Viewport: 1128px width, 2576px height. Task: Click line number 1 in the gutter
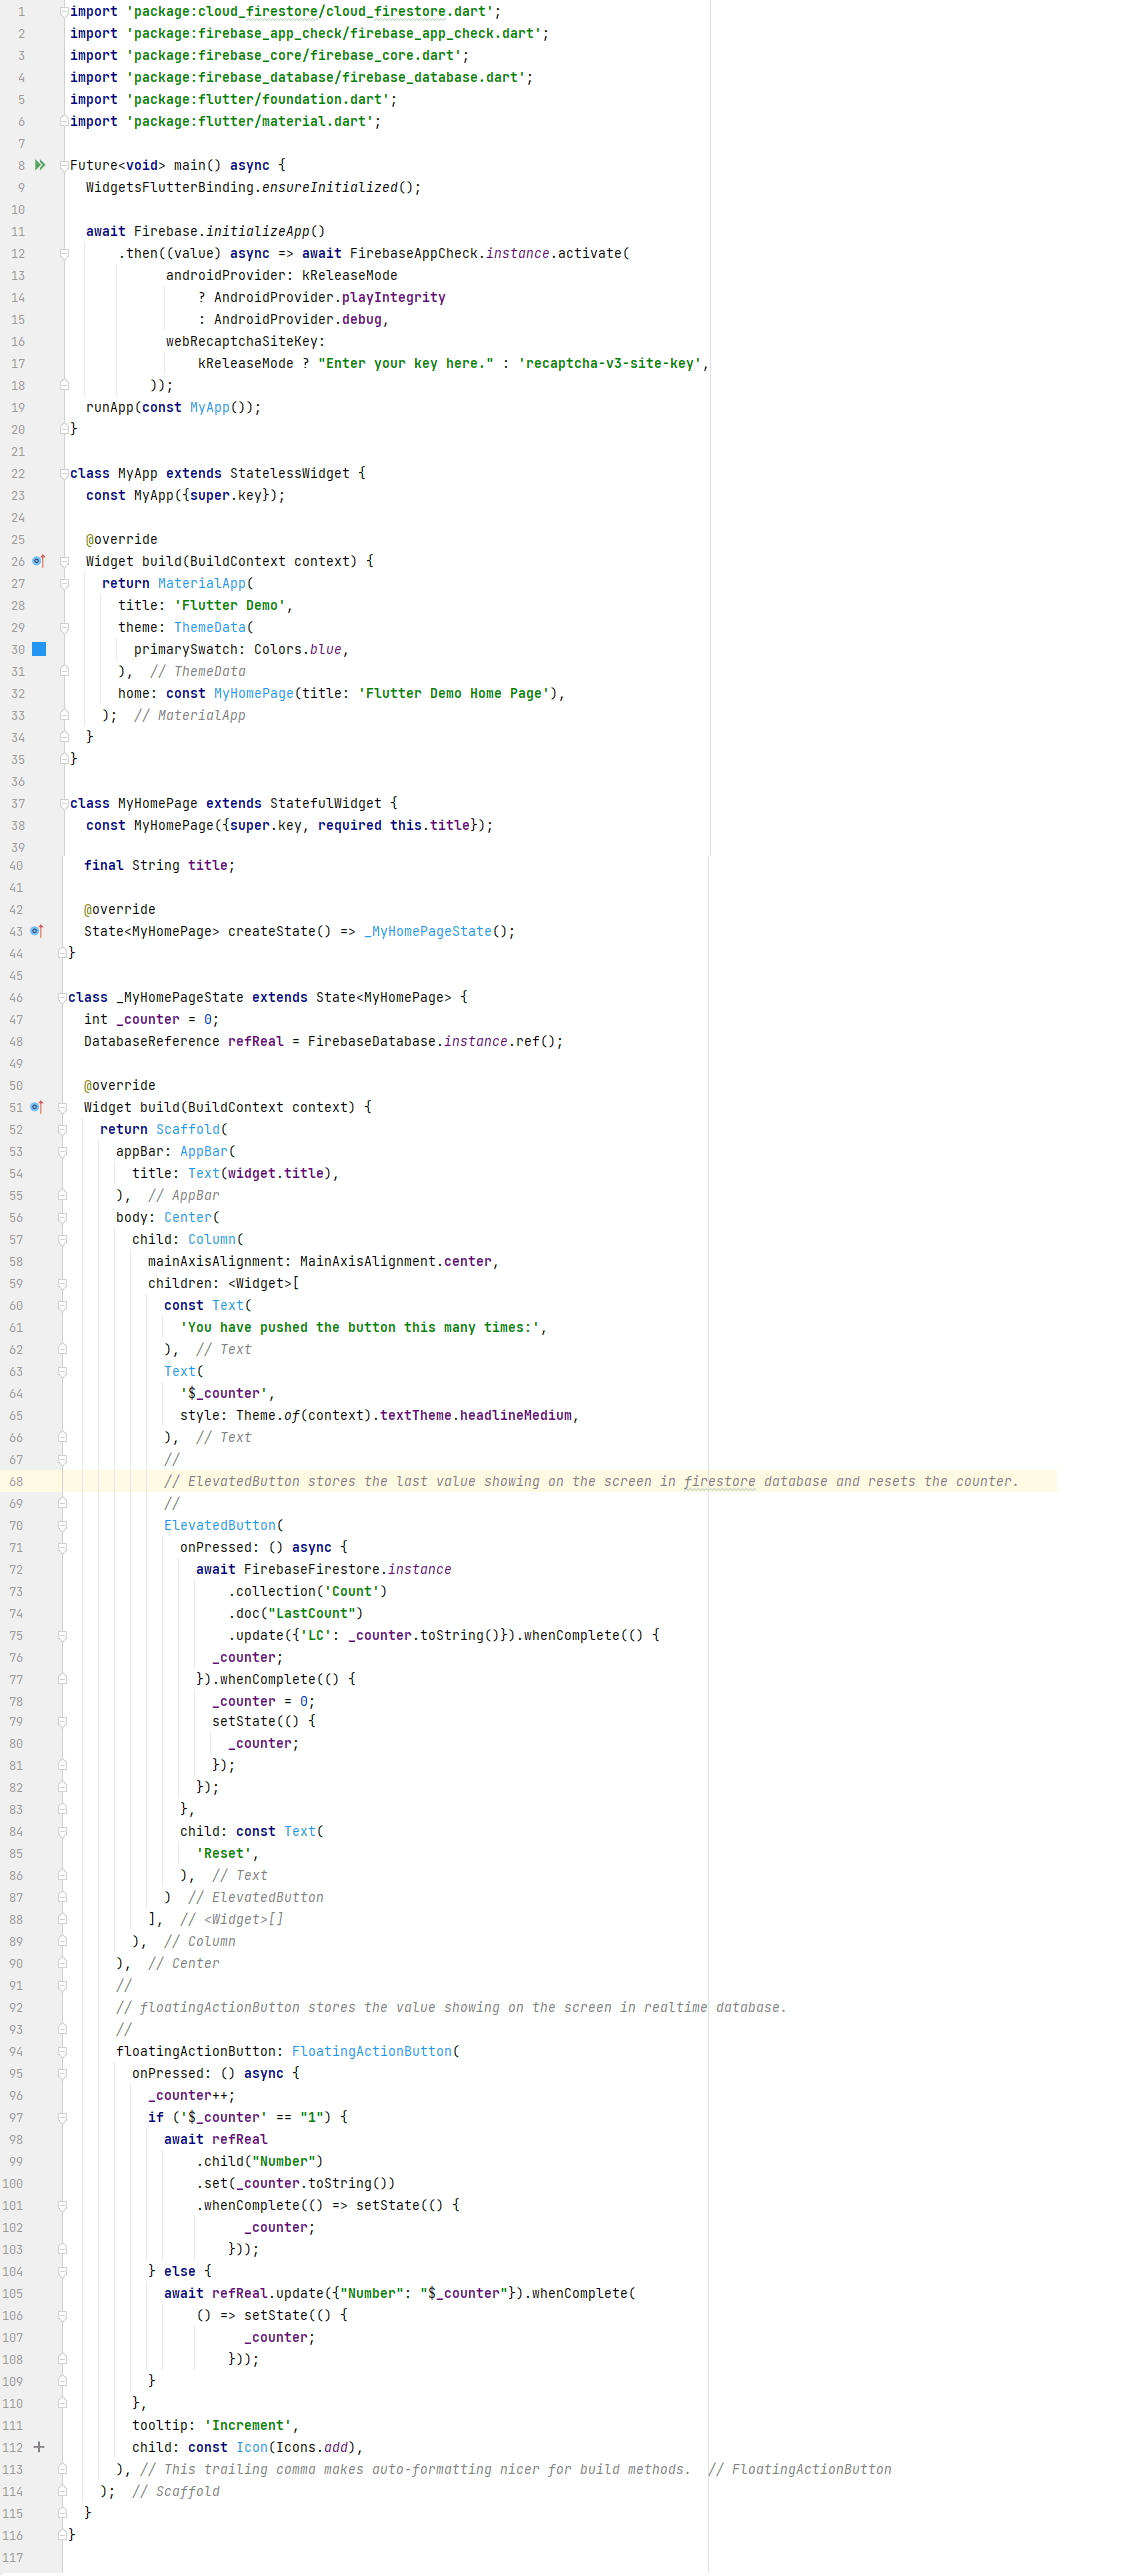pyautogui.click(x=21, y=11)
